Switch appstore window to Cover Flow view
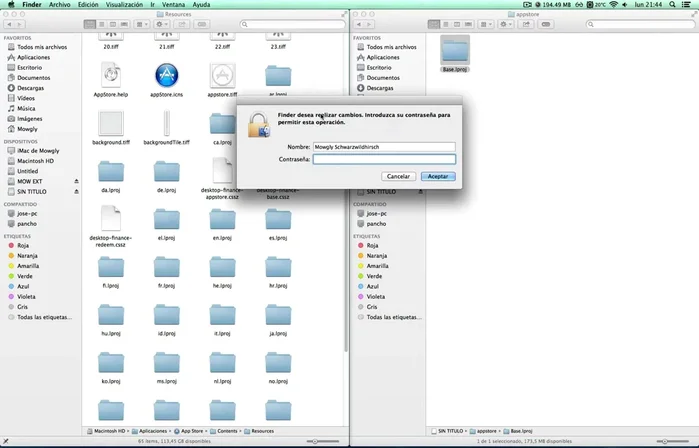This screenshot has height=448, width=699. [x=469, y=25]
